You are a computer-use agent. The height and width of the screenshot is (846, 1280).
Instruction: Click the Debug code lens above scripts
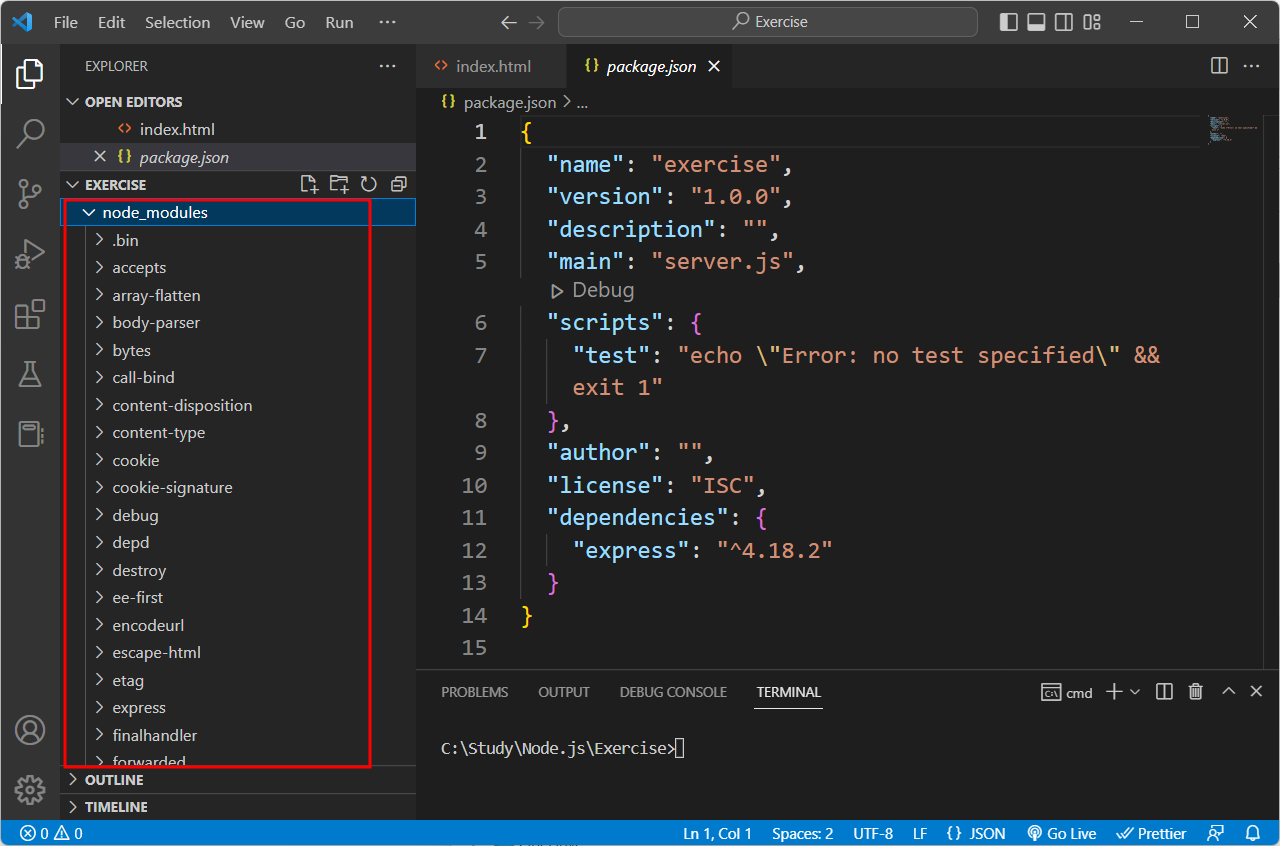click(592, 290)
